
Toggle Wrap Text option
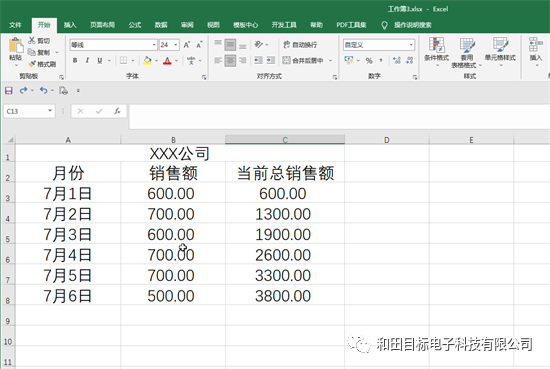tap(300, 45)
